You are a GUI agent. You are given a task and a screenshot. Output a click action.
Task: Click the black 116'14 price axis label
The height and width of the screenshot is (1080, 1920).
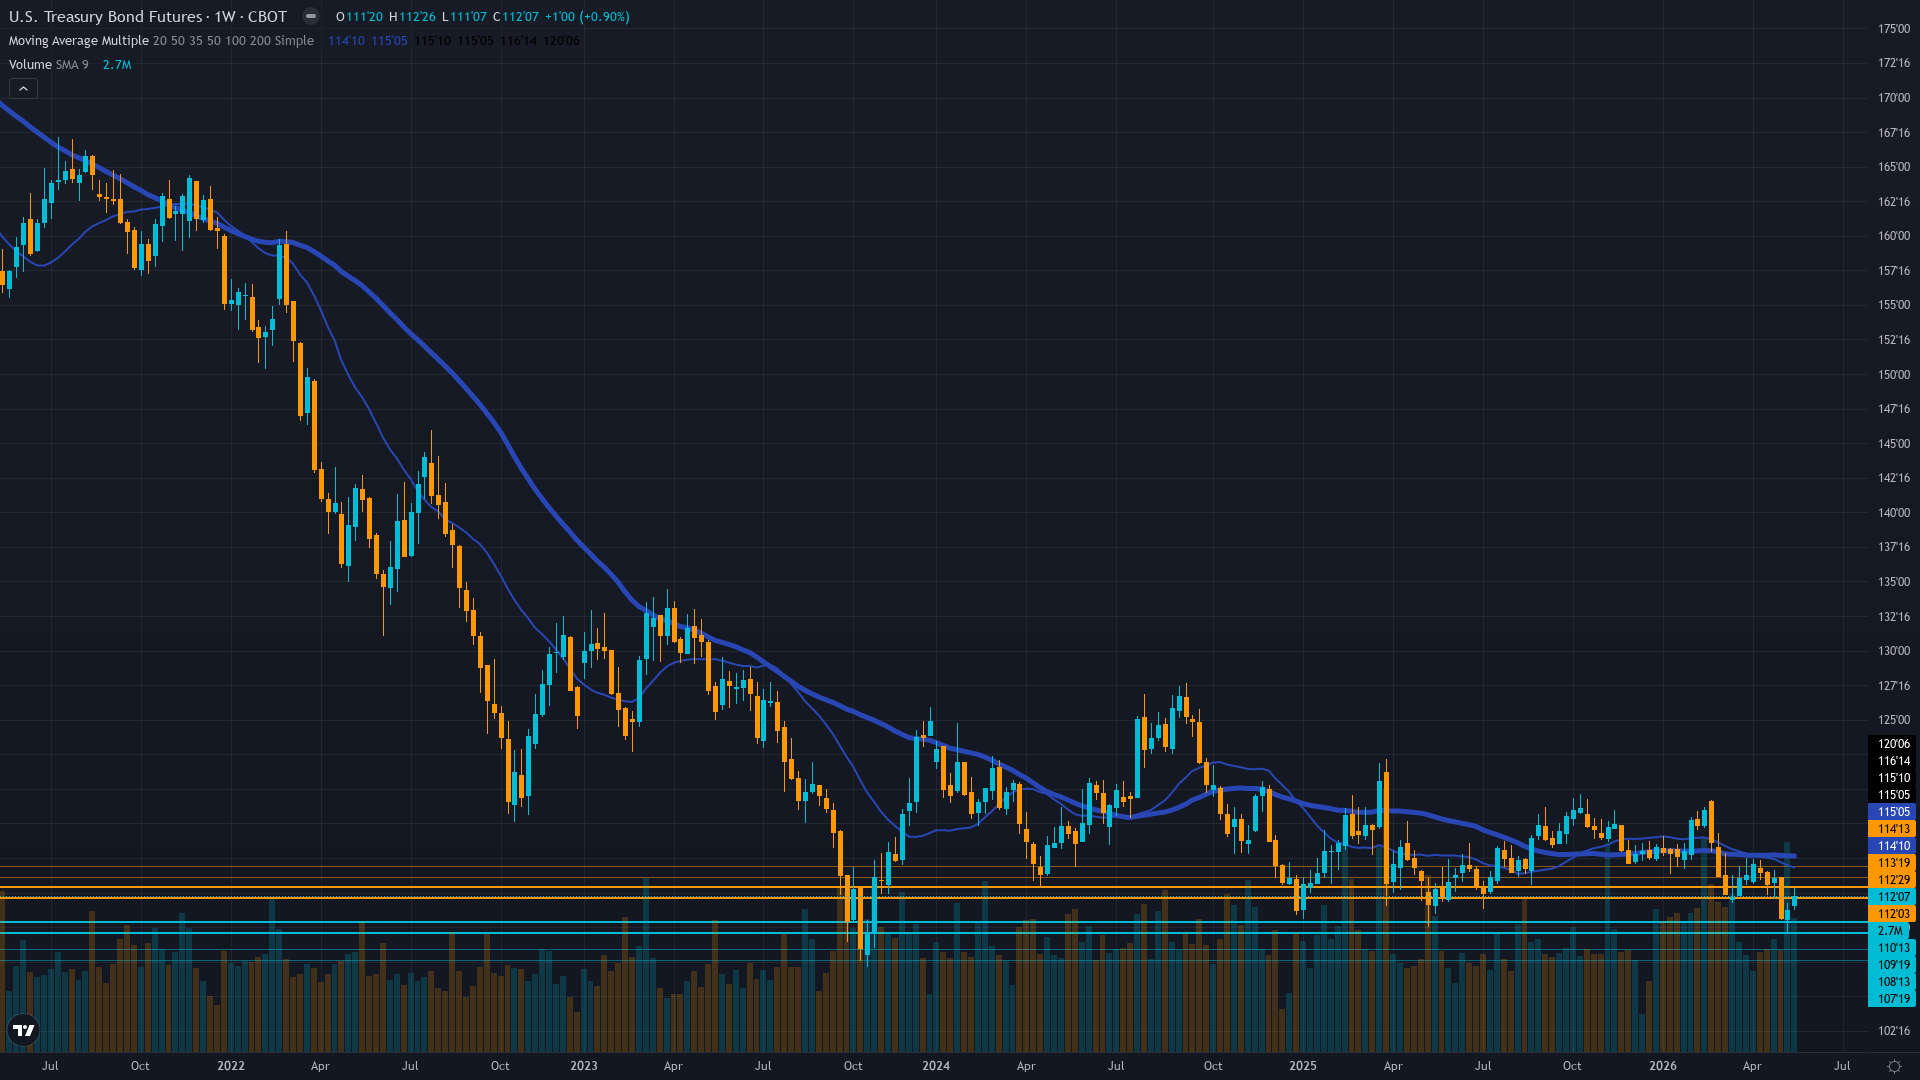pos(1892,761)
